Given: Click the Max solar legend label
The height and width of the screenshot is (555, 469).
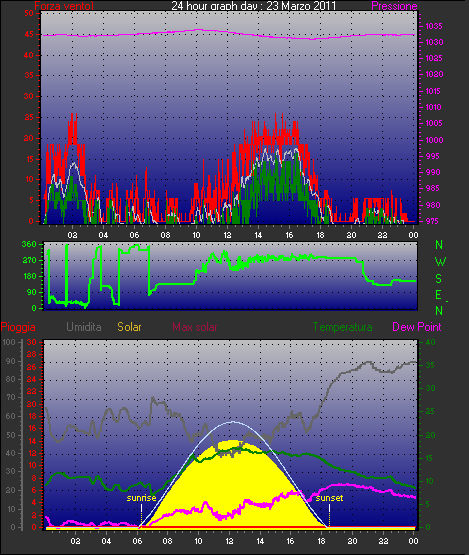Looking at the screenshot, I should (195, 327).
